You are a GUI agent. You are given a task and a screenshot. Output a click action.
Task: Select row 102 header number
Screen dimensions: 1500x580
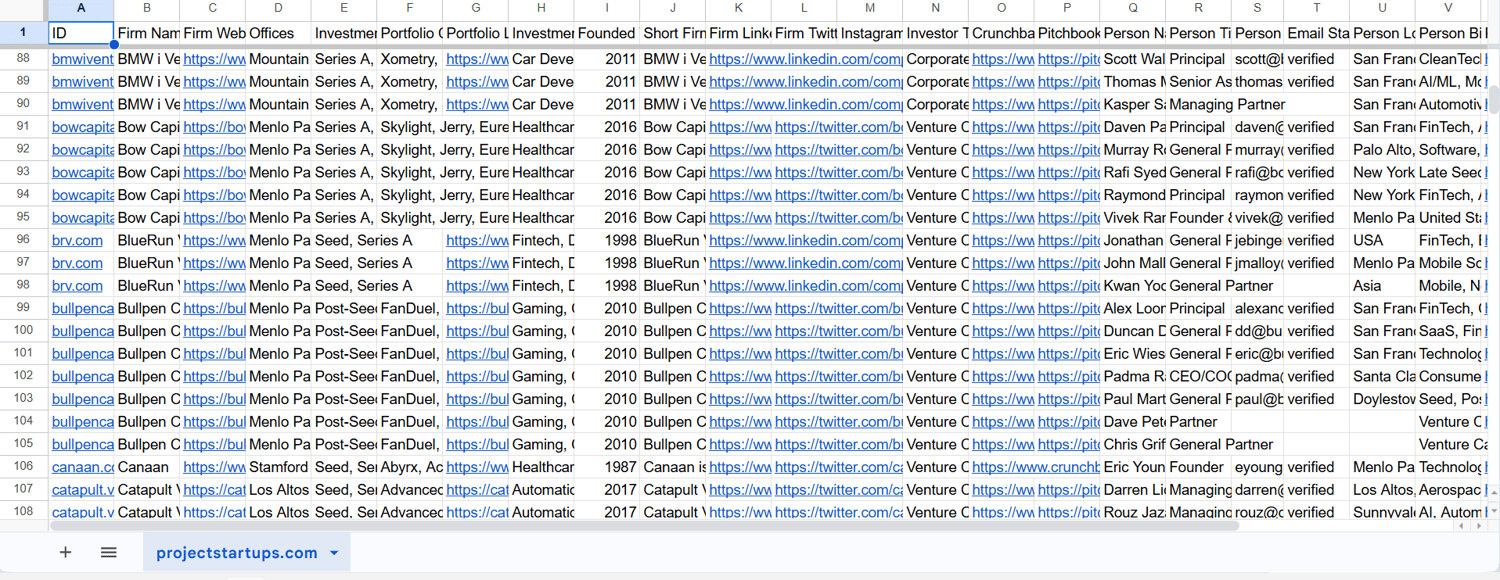point(24,376)
